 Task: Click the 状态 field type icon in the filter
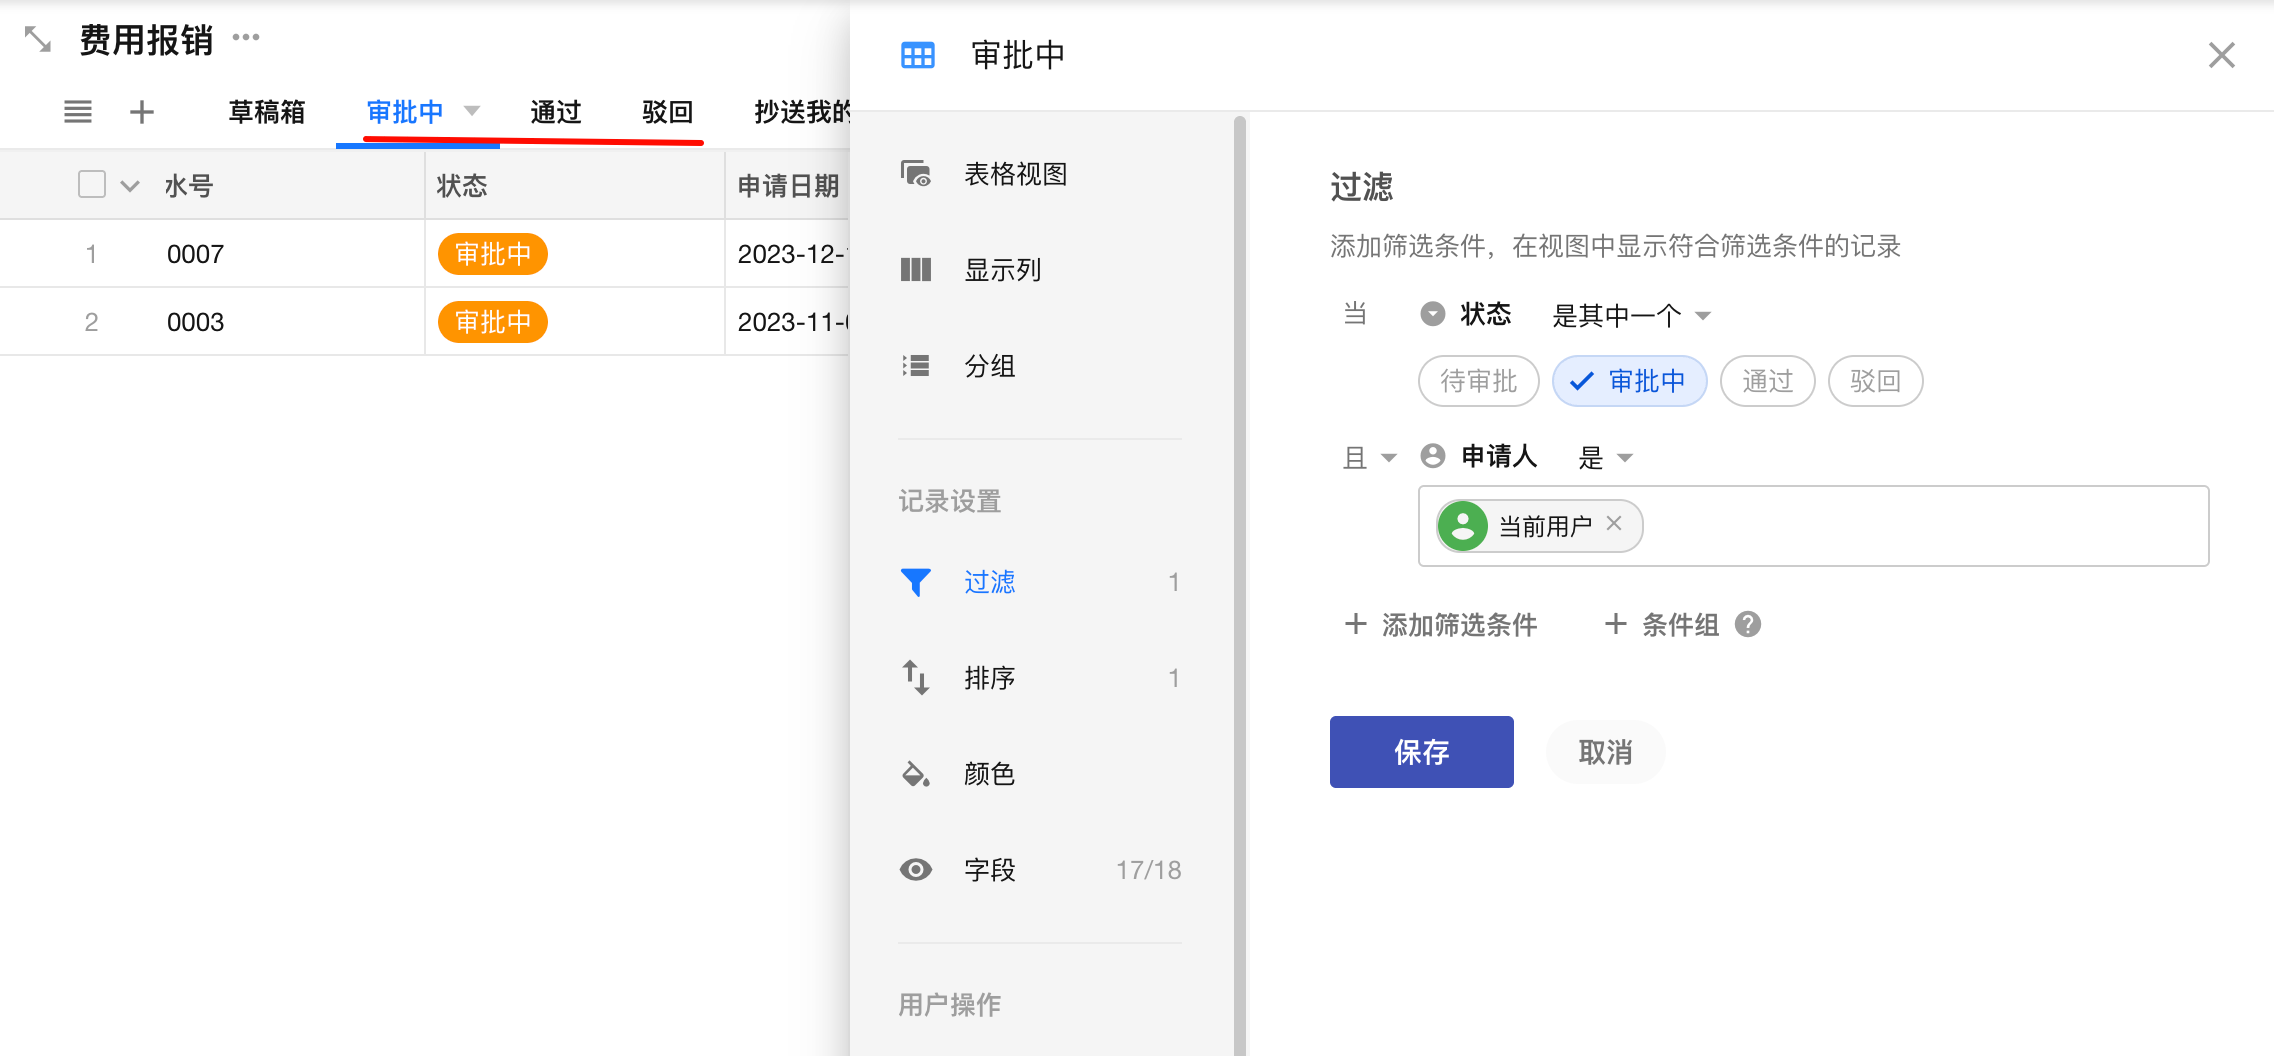1433,314
